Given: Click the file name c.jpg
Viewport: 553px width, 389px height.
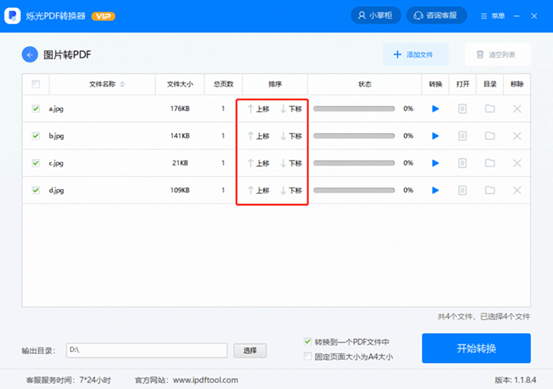Looking at the screenshot, I should pos(56,163).
